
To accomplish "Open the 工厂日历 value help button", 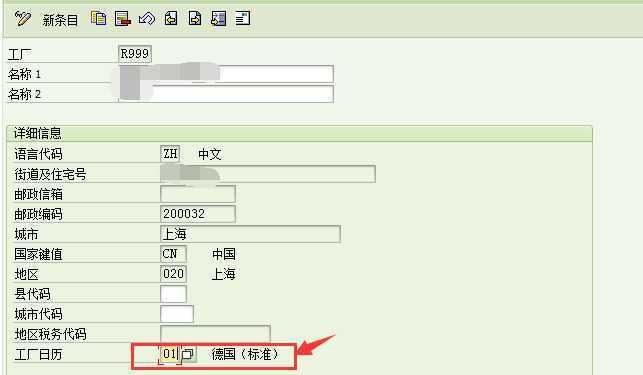I will [x=188, y=354].
